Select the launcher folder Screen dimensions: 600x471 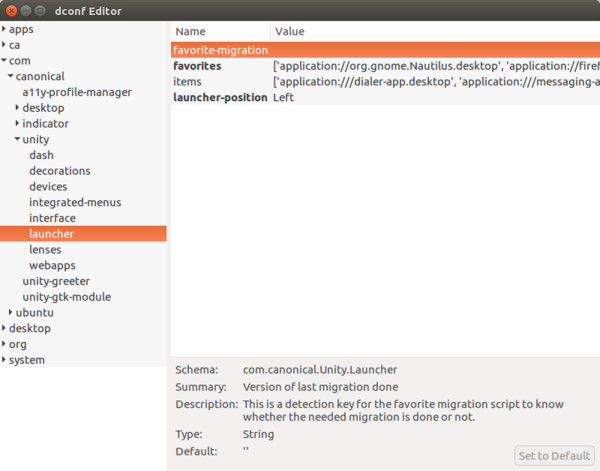click(x=83, y=234)
